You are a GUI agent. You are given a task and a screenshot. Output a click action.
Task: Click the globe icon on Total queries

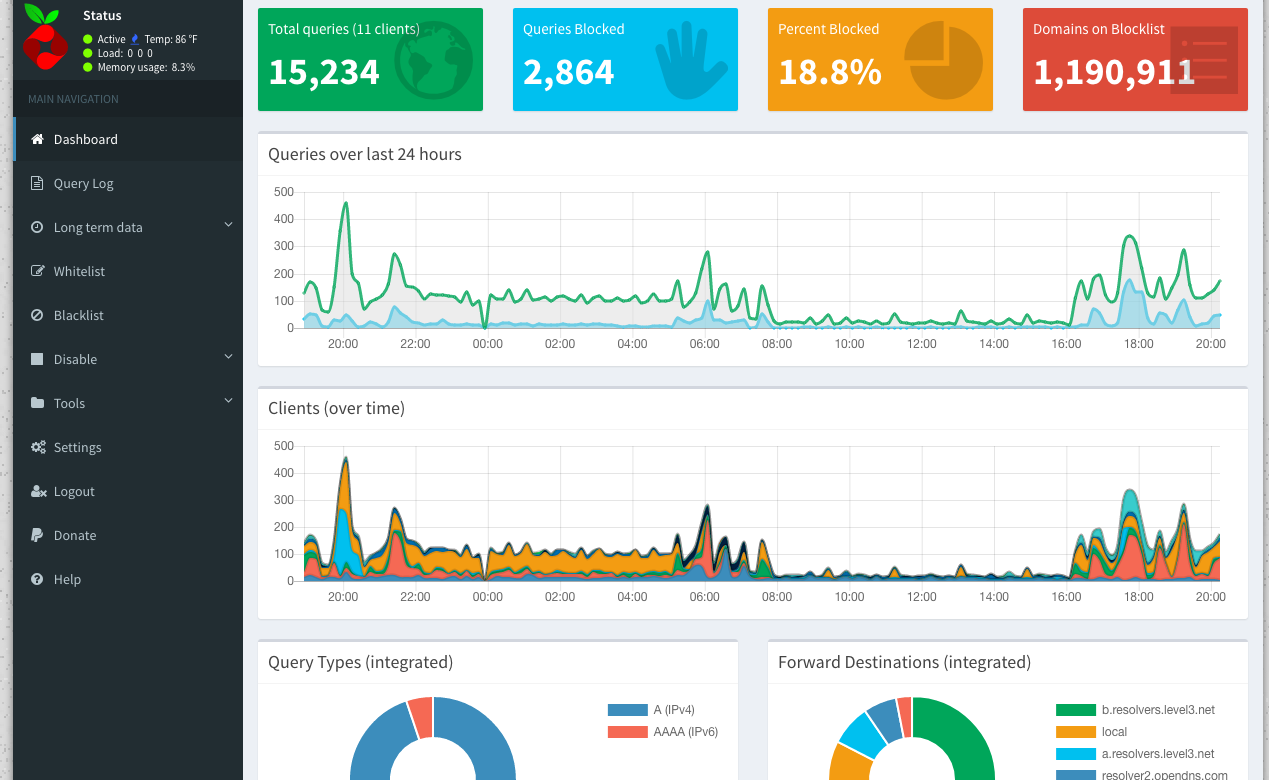click(x=434, y=60)
